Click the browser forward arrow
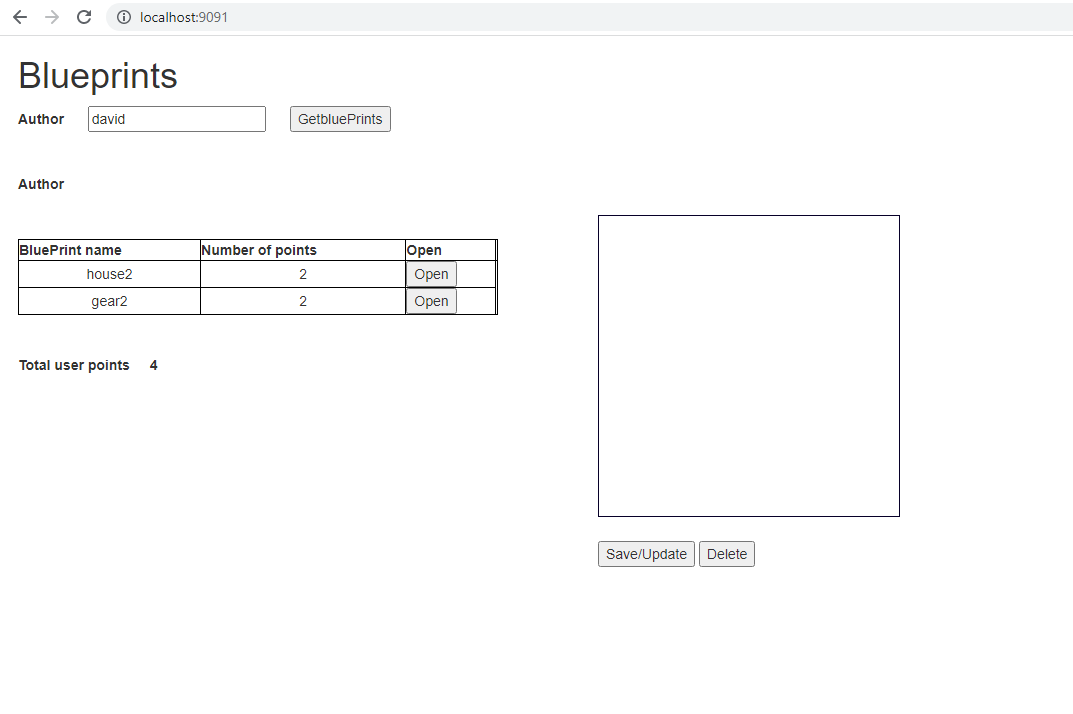The image size is (1073, 714). (52, 17)
